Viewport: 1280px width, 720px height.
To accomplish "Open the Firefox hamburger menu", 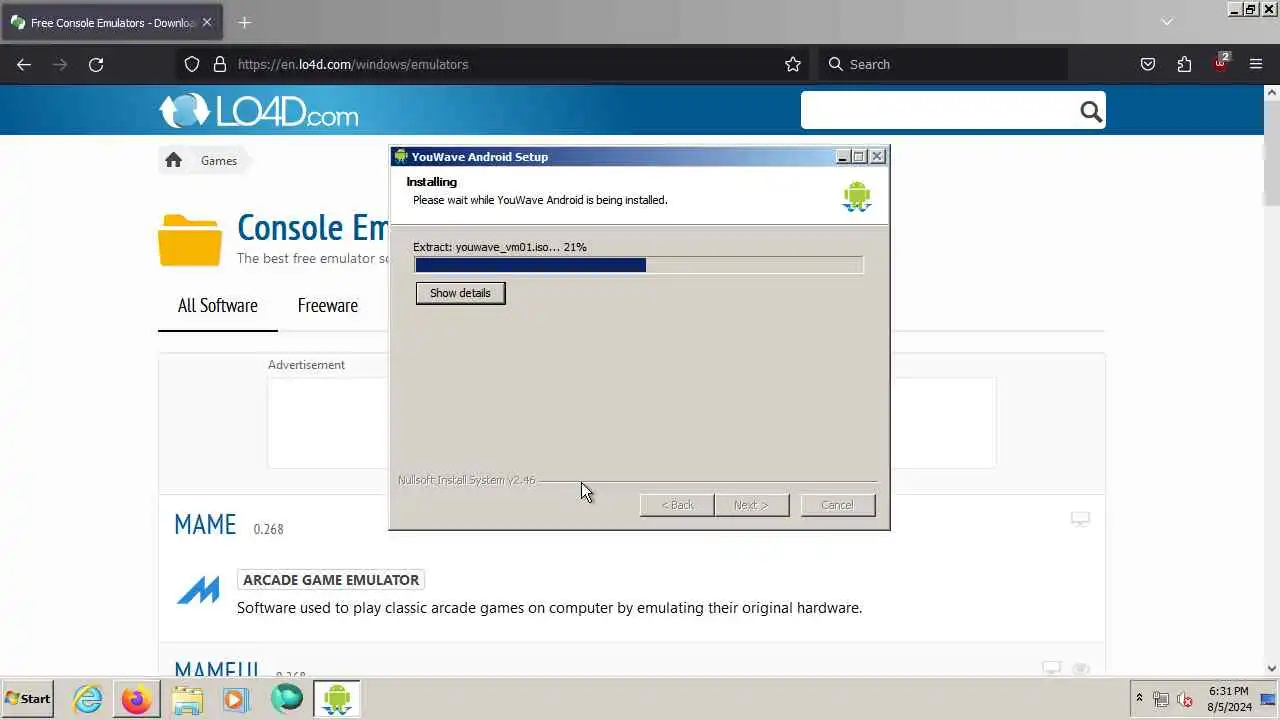I will 1256,64.
